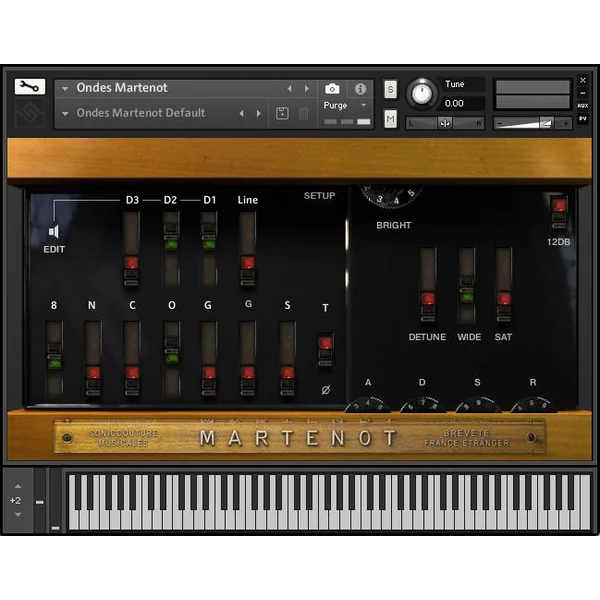
Task: Increase volume with plus button
Action: tap(566, 123)
